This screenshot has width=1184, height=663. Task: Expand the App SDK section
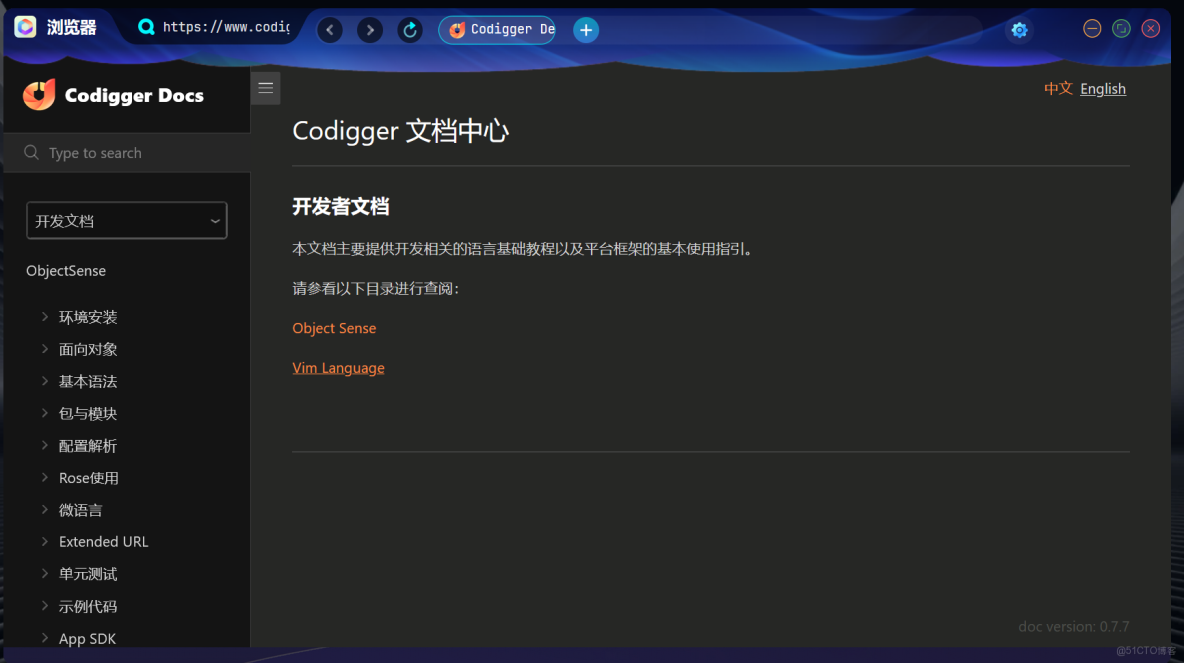click(45, 638)
